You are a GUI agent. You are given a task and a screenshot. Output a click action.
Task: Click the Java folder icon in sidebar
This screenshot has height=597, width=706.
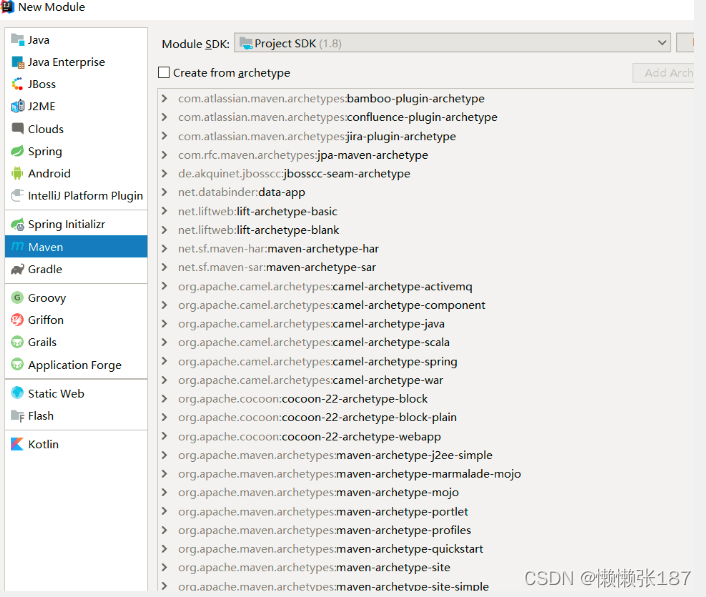18,40
